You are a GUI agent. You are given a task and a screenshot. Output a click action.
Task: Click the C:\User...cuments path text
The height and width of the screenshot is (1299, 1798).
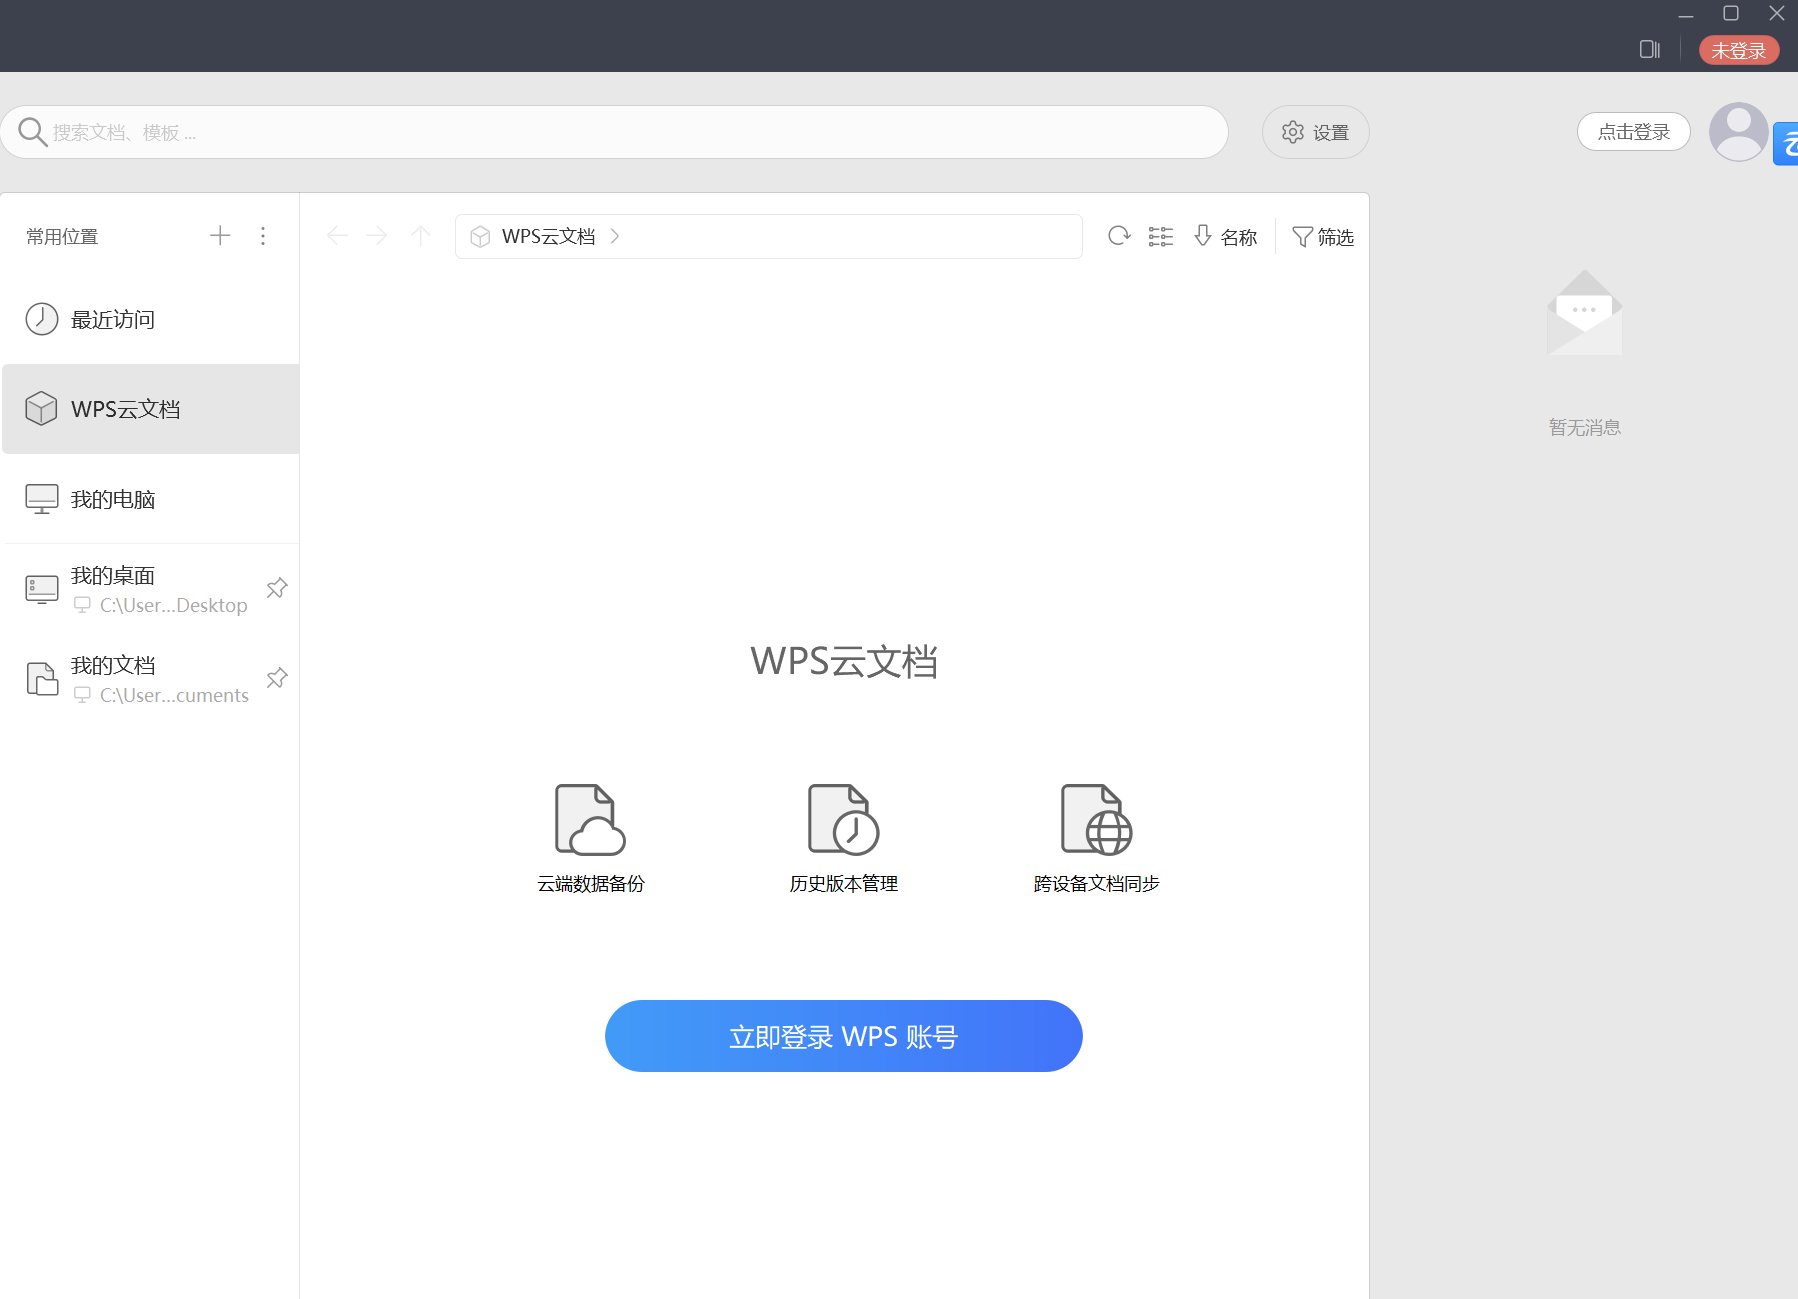174,695
